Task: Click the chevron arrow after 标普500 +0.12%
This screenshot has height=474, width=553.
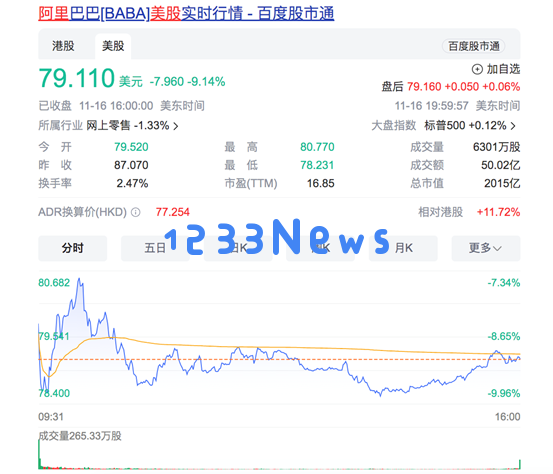Action: [514, 126]
